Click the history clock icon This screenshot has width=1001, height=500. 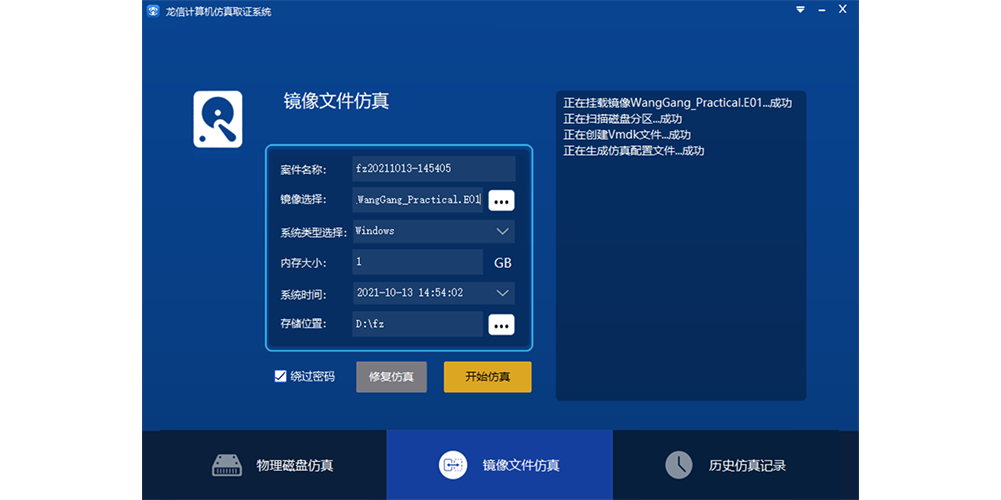pyautogui.click(x=679, y=465)
